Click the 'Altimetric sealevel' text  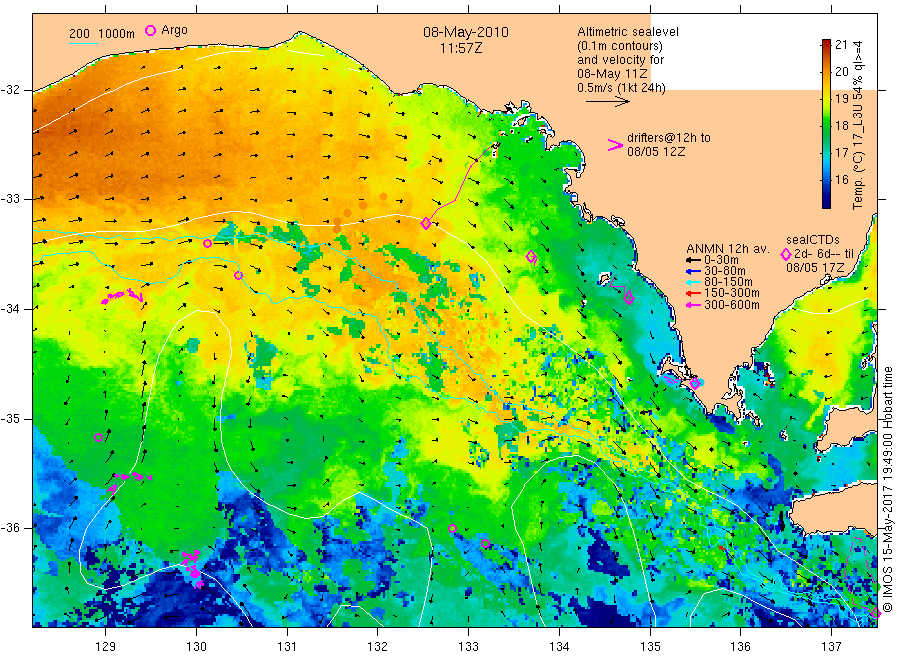(x=628, y=32)
